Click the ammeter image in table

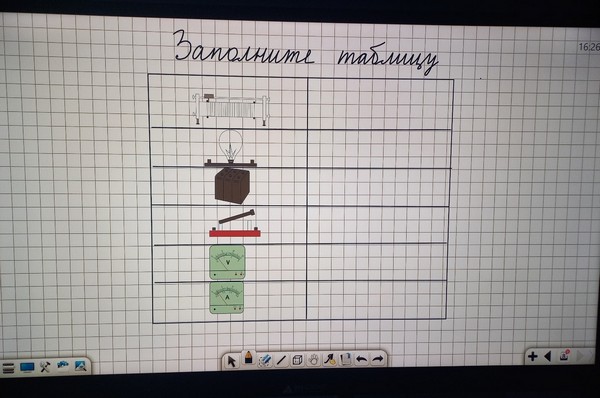click(227, 298)
